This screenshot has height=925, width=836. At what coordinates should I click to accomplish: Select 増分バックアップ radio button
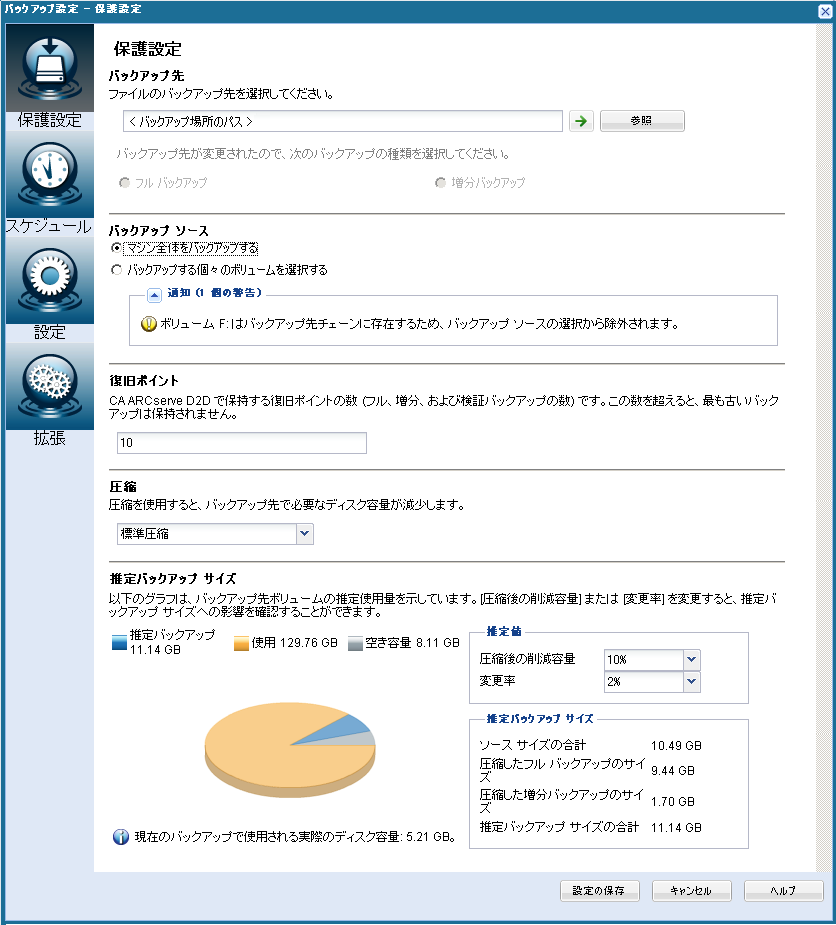click(x=440, y=182)
